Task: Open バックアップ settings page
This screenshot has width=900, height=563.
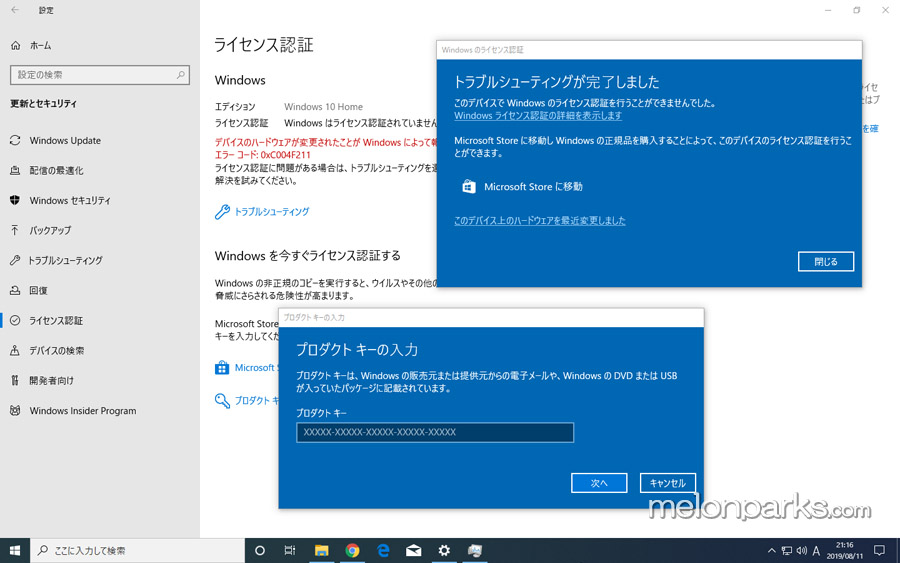Action: pyautogui.click(x=50, y=230)
